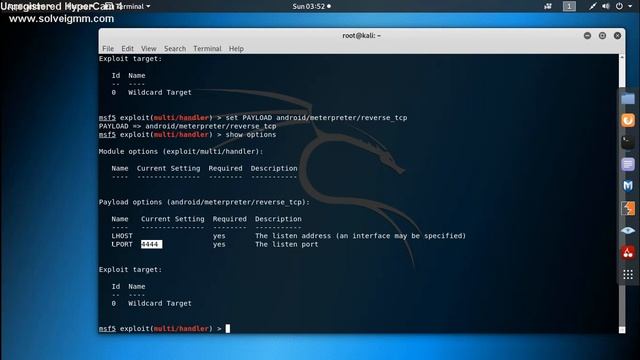The height and width of the screenshot is (360, 640).
Task: Show all applications grid icon
Action: click(628, 275)
